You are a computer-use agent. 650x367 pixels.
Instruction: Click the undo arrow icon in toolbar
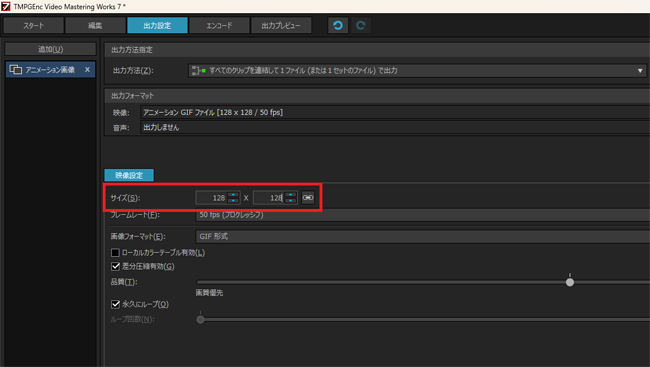click(338, 25)
